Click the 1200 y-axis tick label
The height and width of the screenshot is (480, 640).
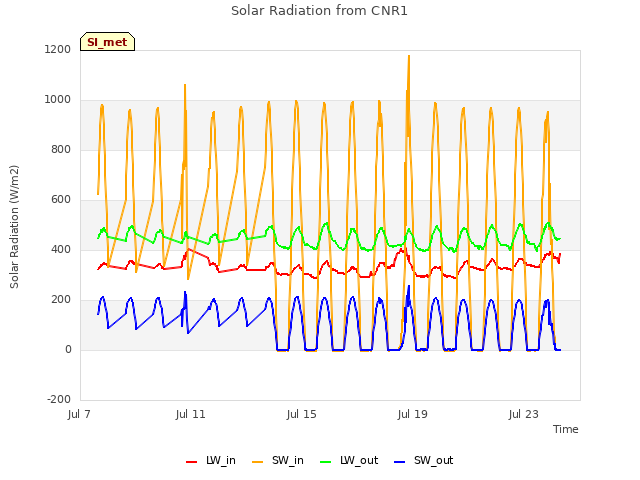tap(58, 49)
